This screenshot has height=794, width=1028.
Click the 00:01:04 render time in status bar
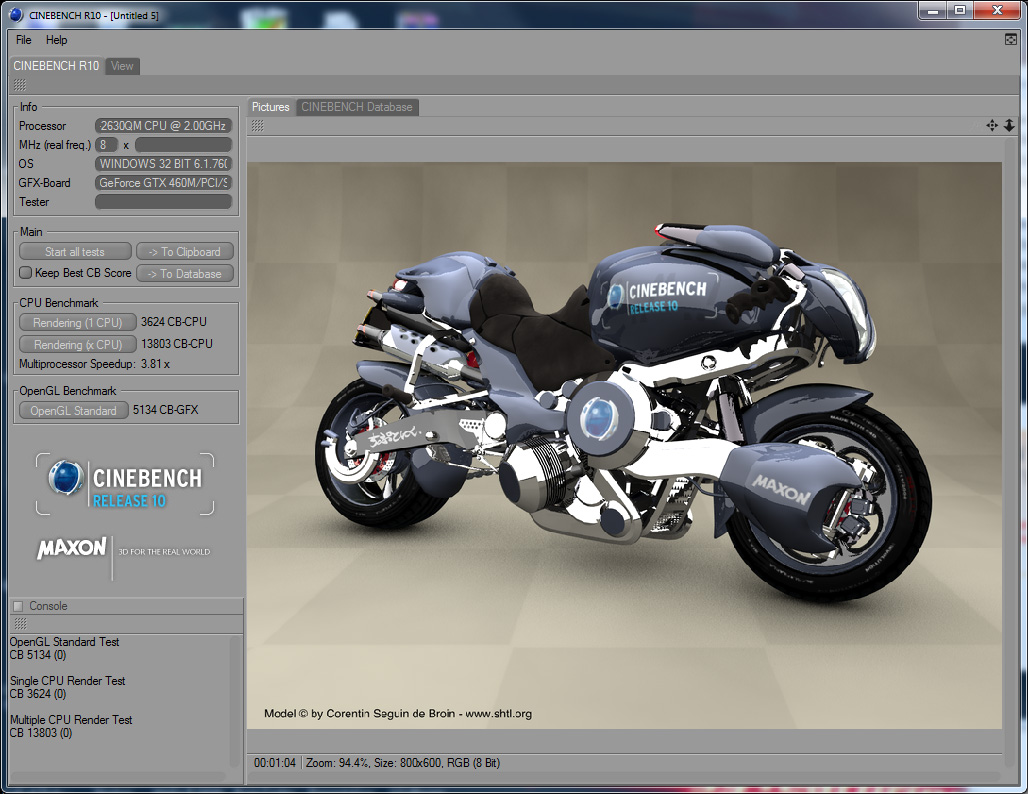(x=275, y=763)
